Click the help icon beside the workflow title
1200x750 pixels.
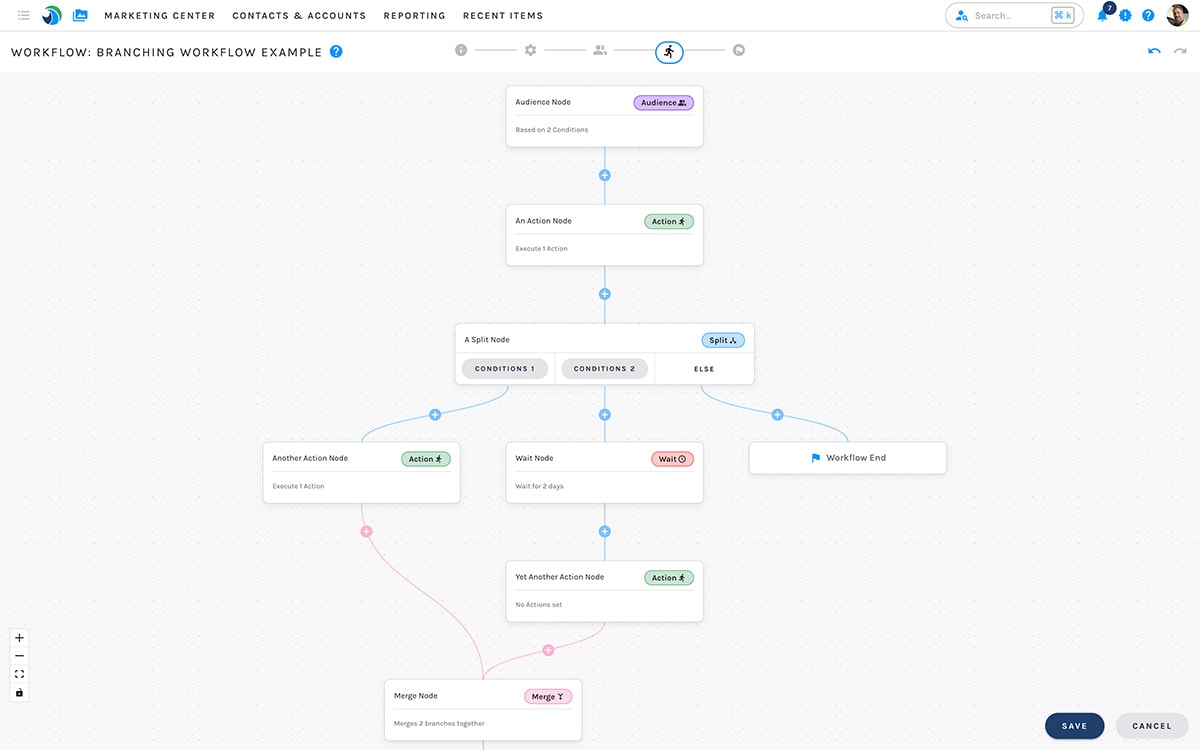[337, 50]
